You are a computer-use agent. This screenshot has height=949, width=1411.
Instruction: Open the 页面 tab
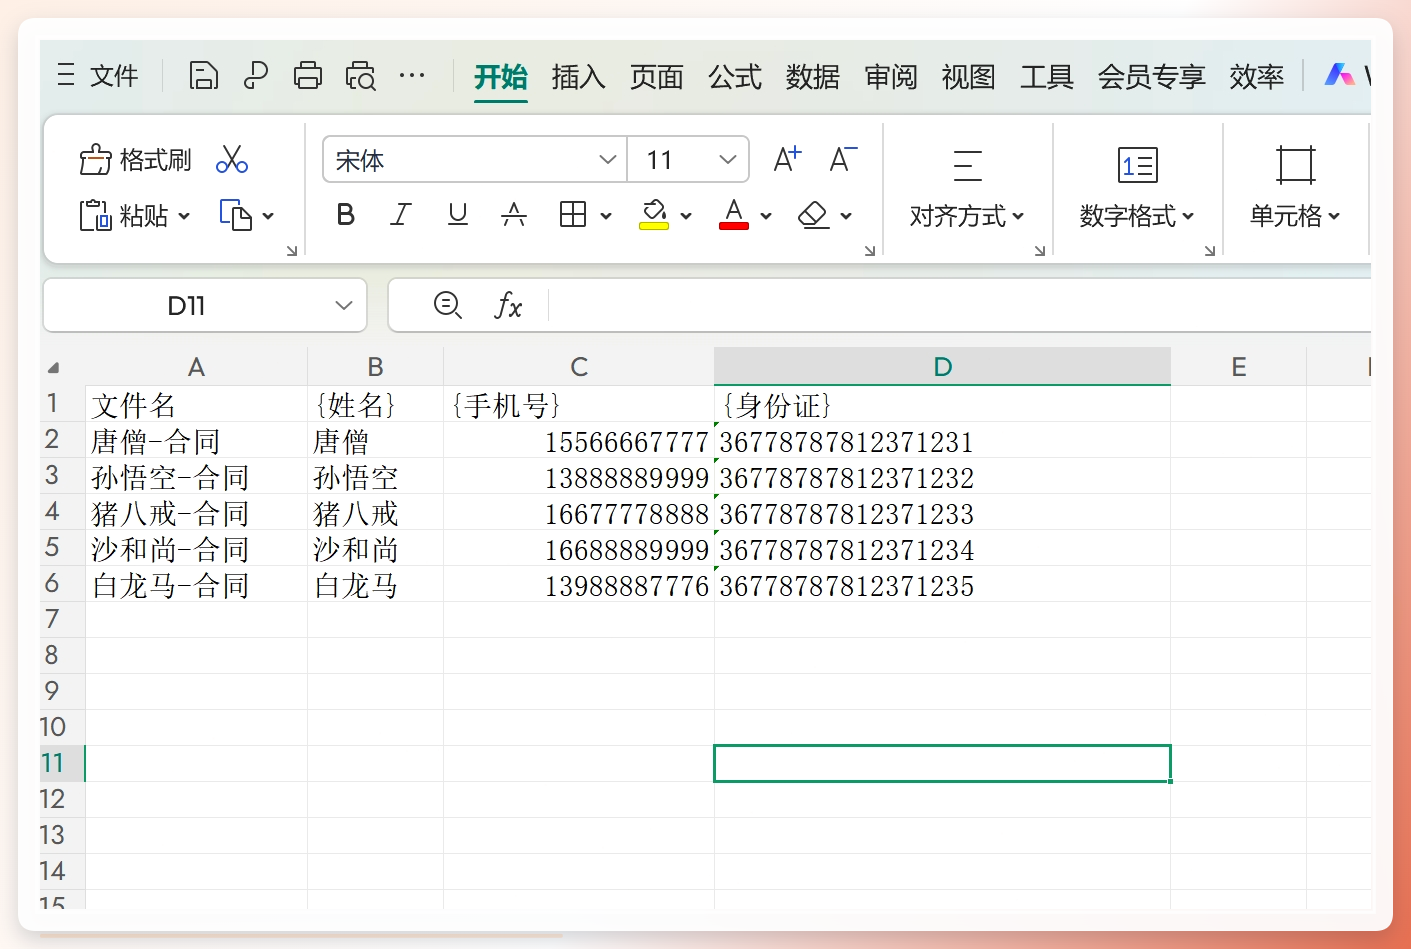tap(657, 77)
